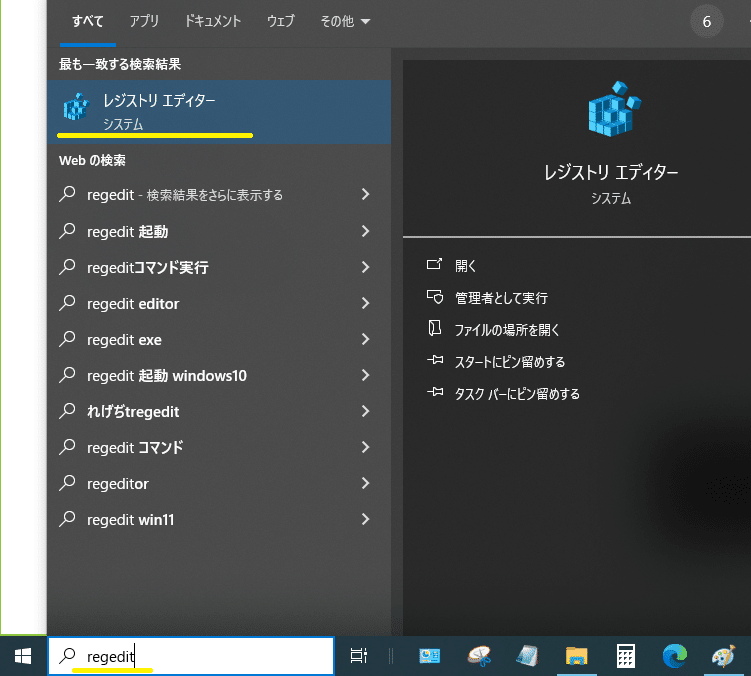Expand the chevron for れげぢtregedit
751x676 pixels.
(365, 411)
